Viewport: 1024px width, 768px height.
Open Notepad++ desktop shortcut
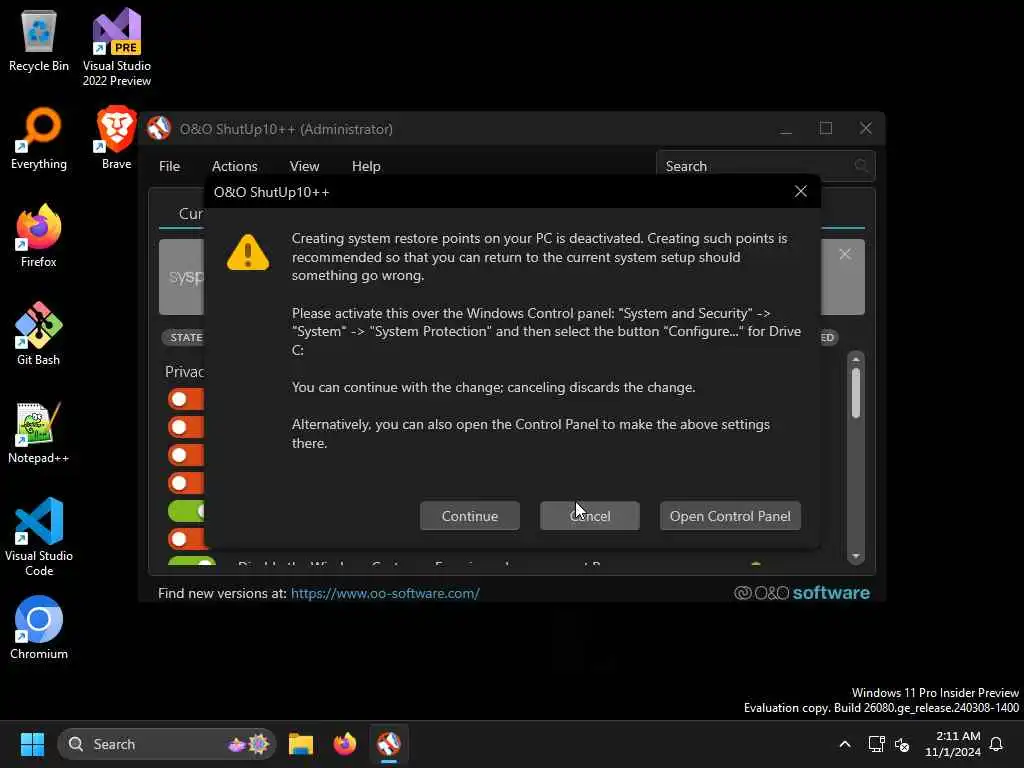[39, 432]
